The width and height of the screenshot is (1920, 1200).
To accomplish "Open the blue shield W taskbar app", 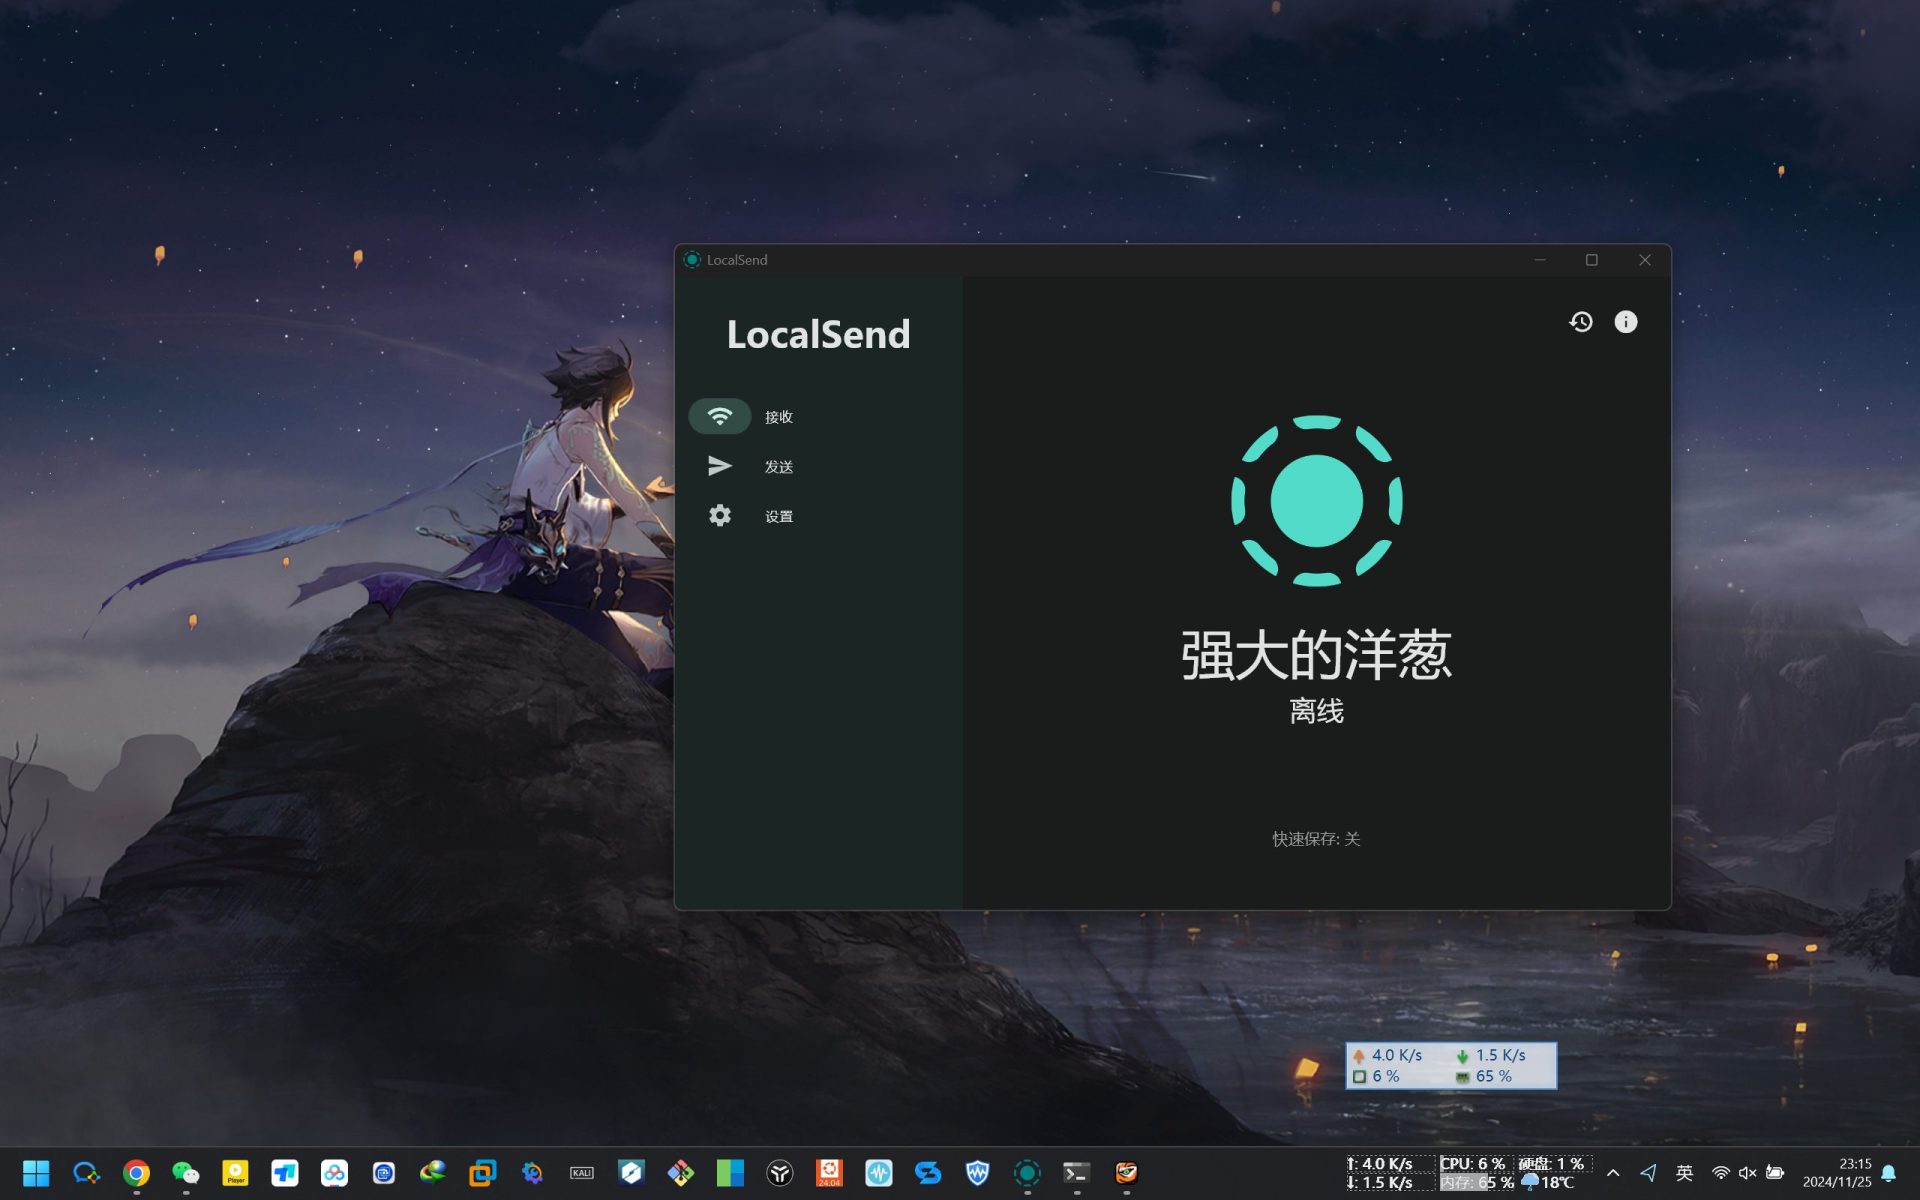I will pos(978,1172).
